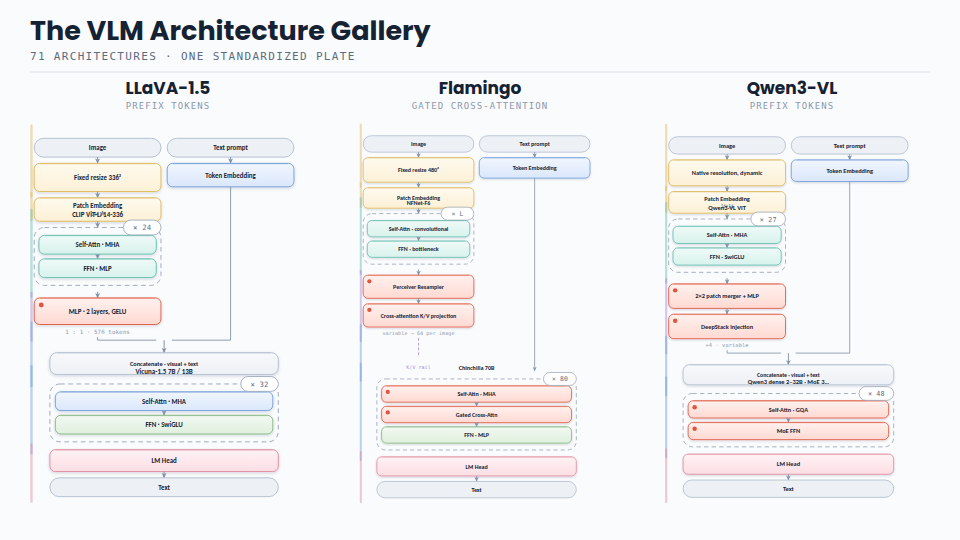Click the 1 : 1 · 576 tokens label
The width and height of the screenshot is (960, 540).
click(x=97, y=332)
